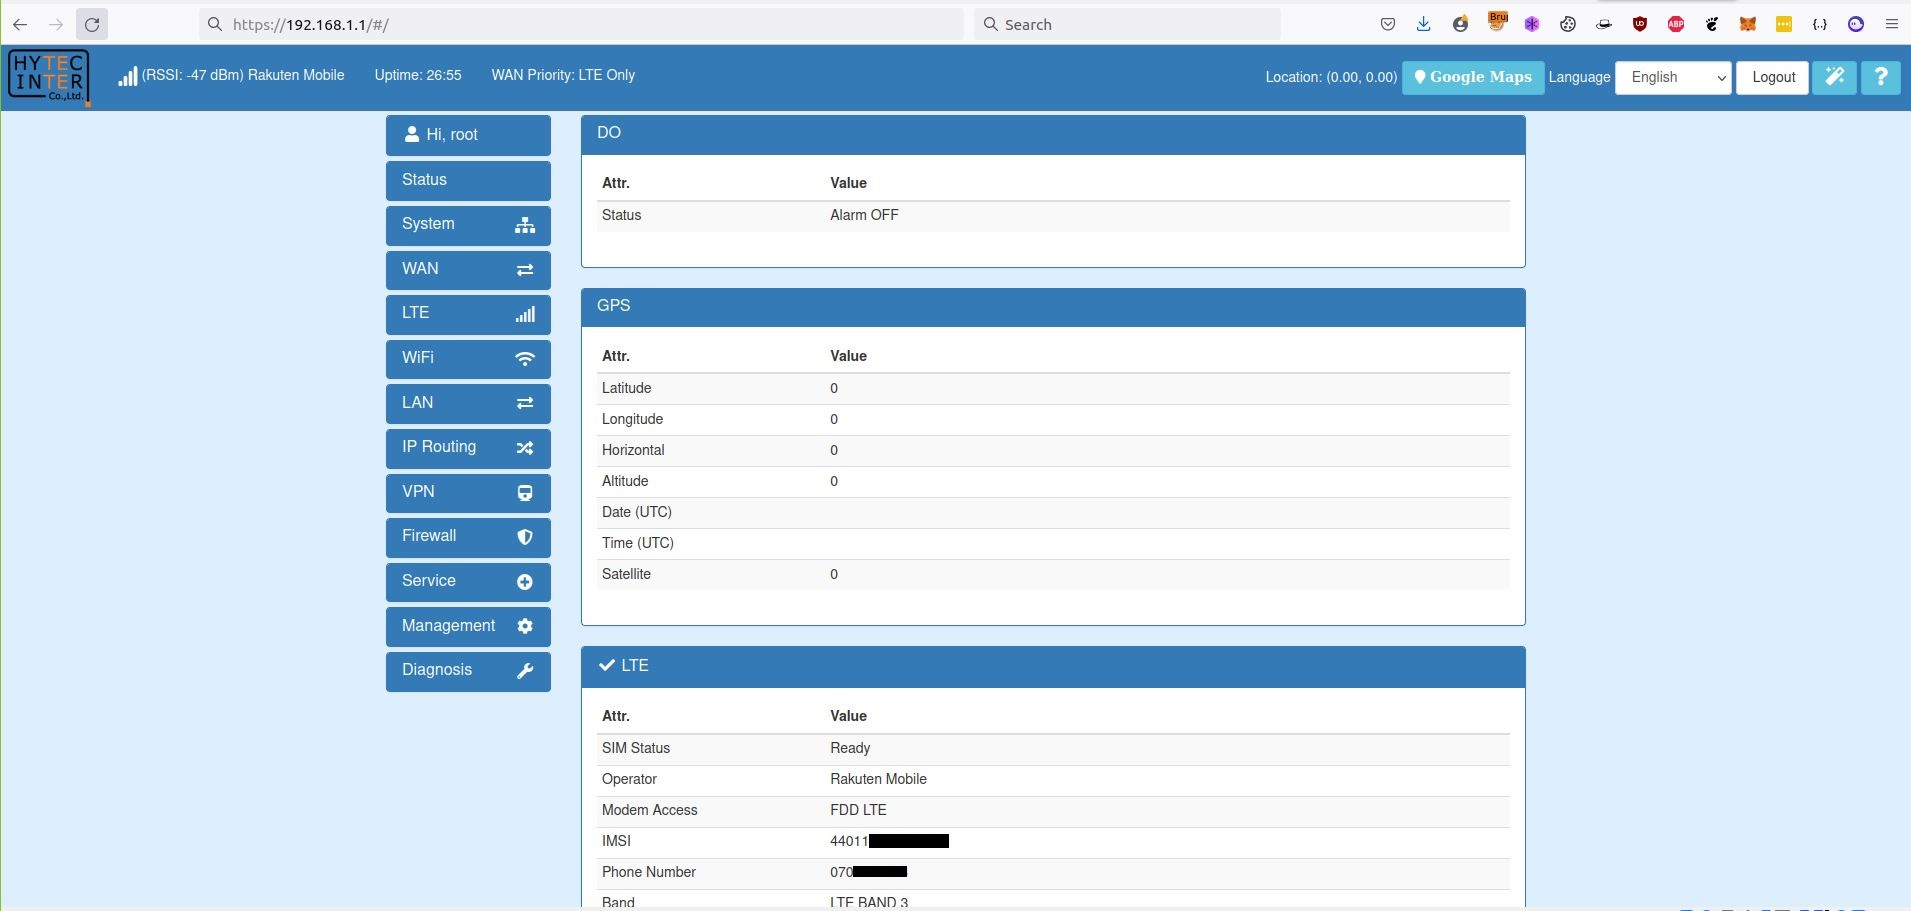
Task: Open the Language dropdown set to English
Action: point(1672,77)
